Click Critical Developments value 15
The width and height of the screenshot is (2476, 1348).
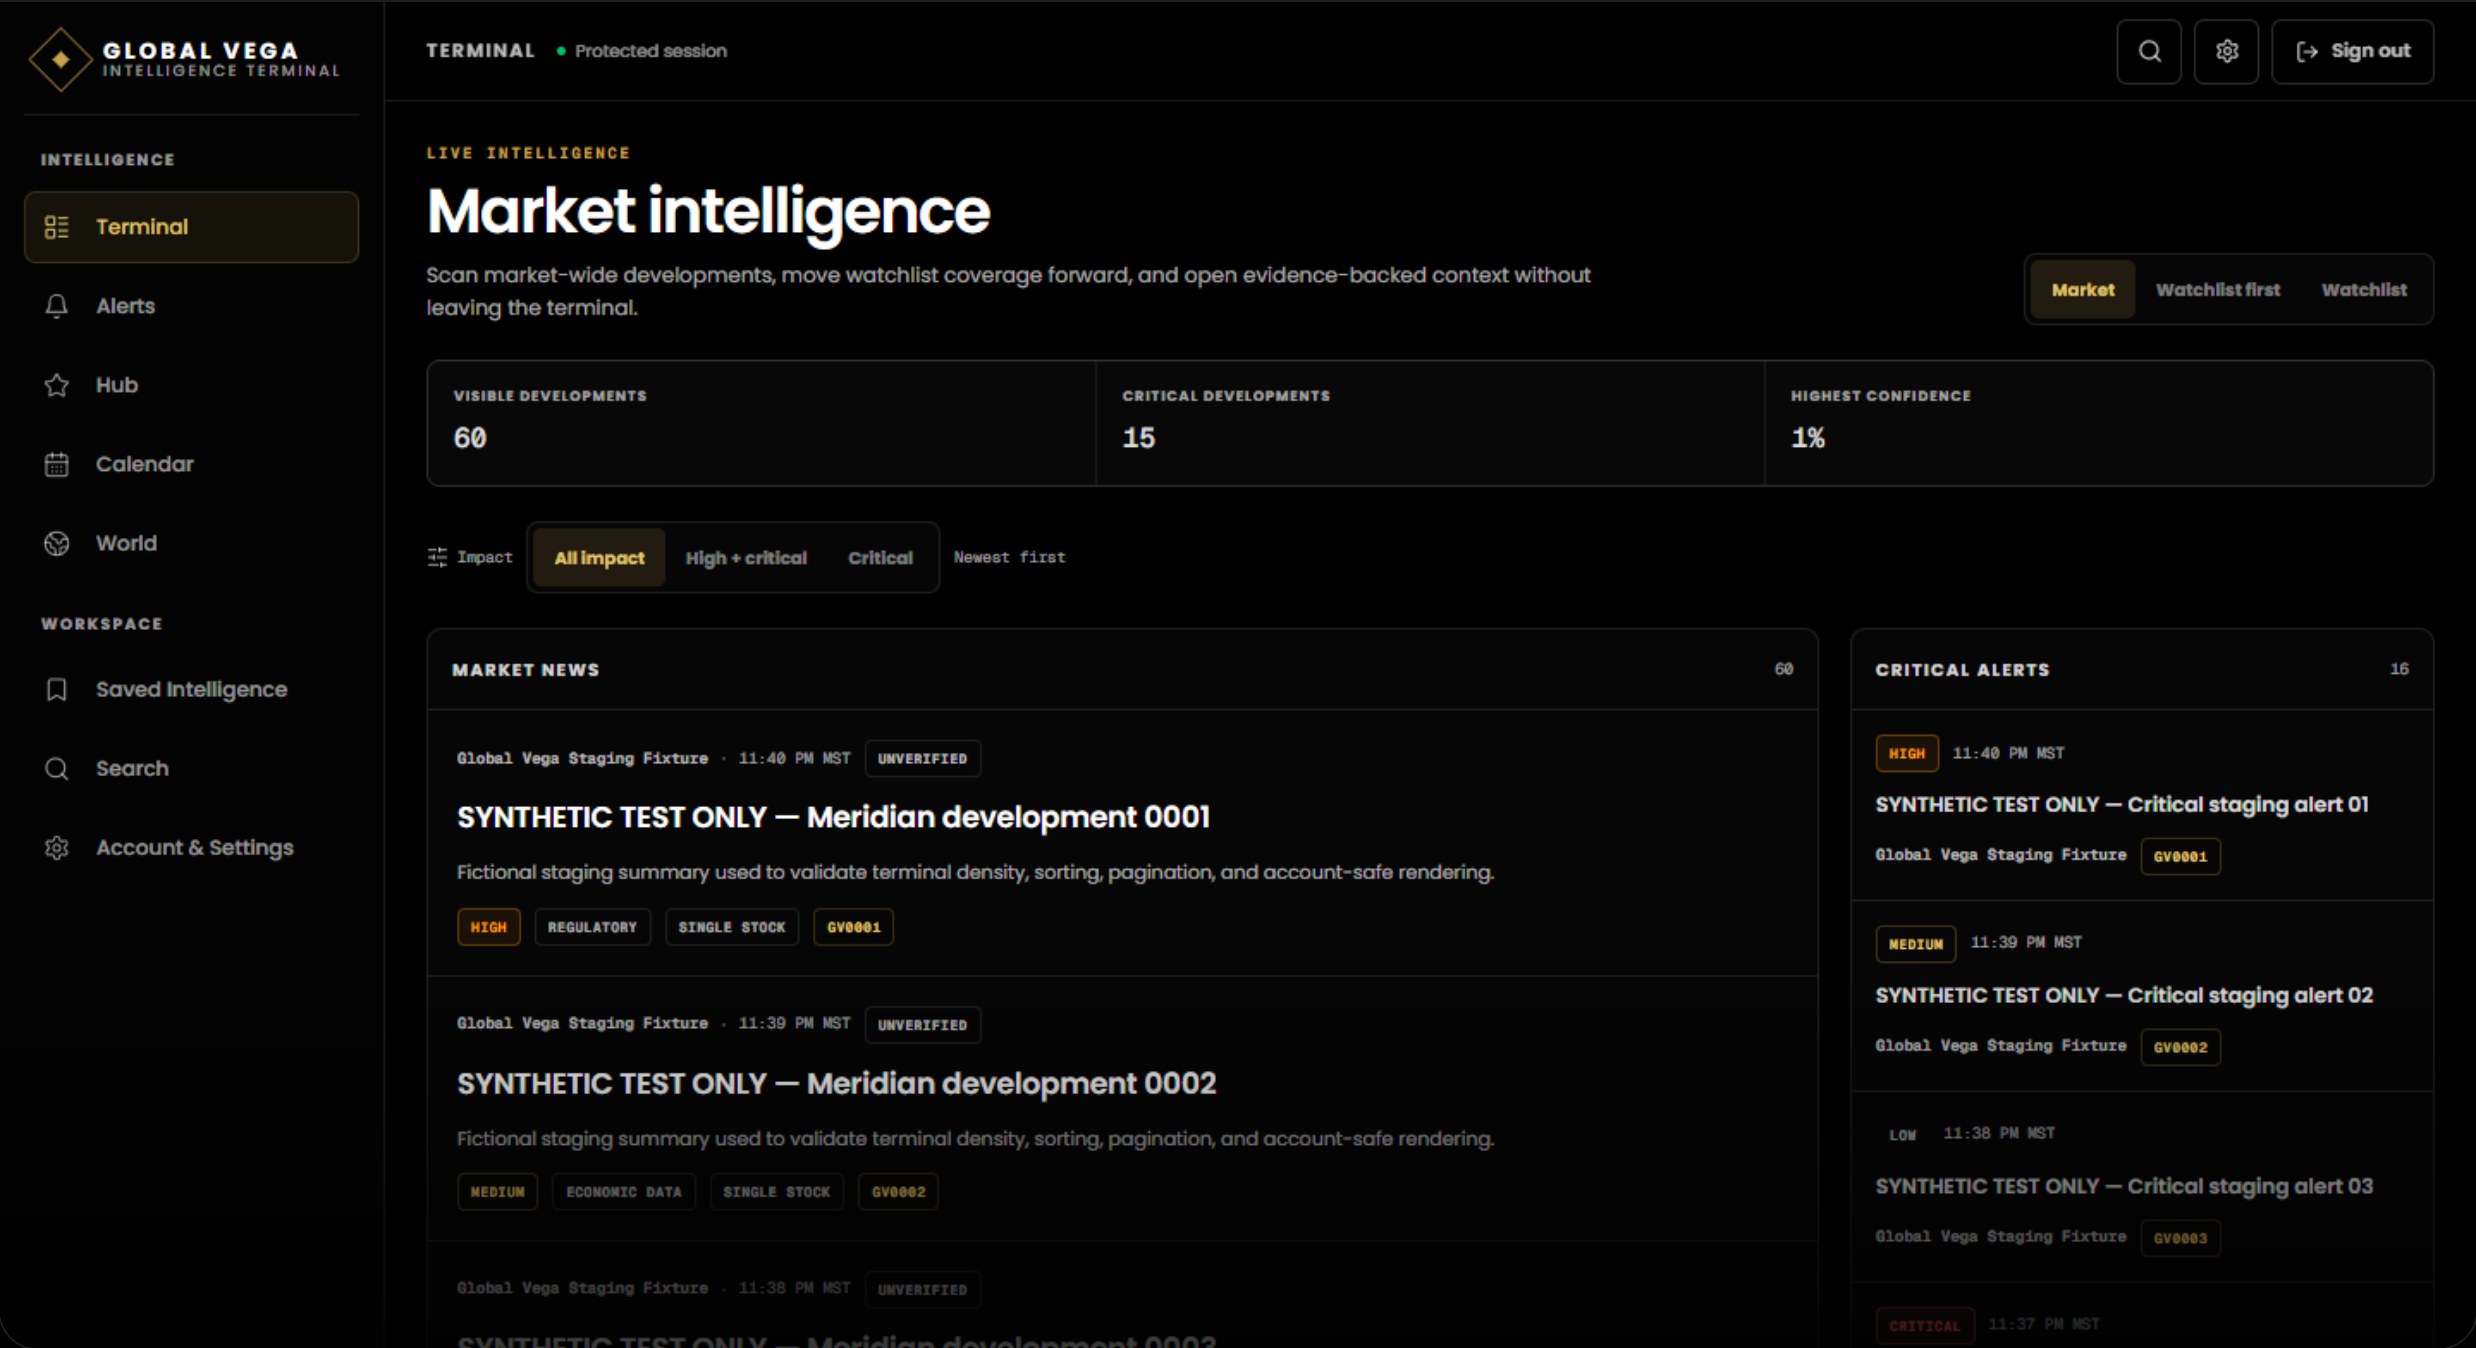(1138, 438)
